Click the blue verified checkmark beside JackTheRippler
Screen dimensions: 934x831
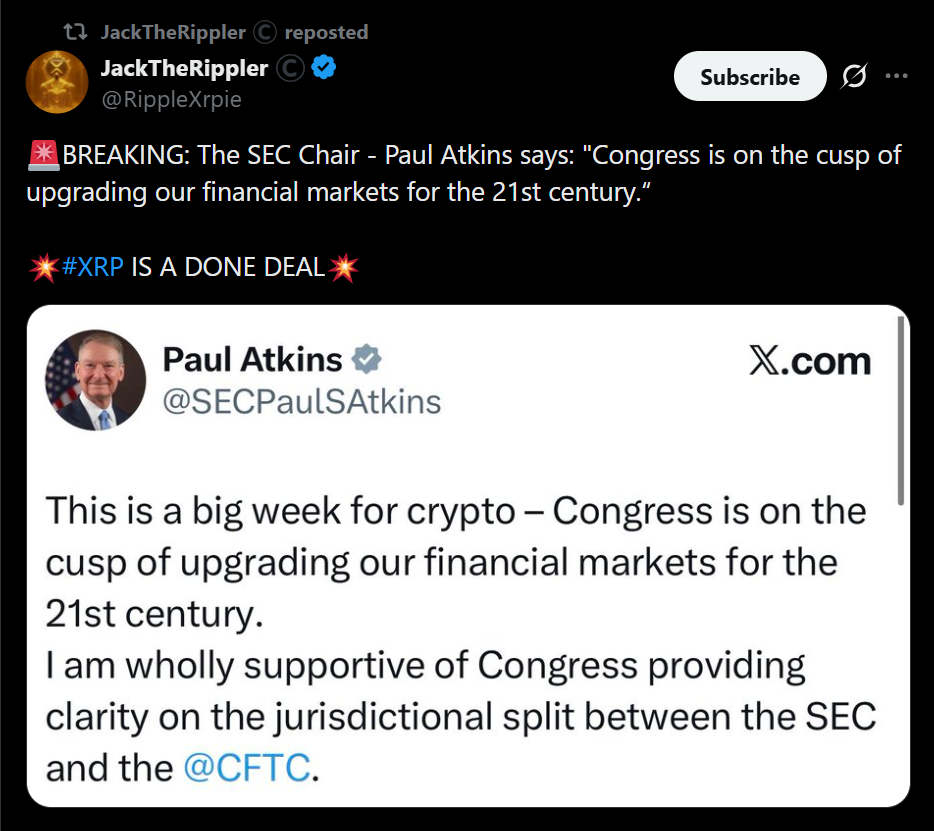(x=325, y=68)
